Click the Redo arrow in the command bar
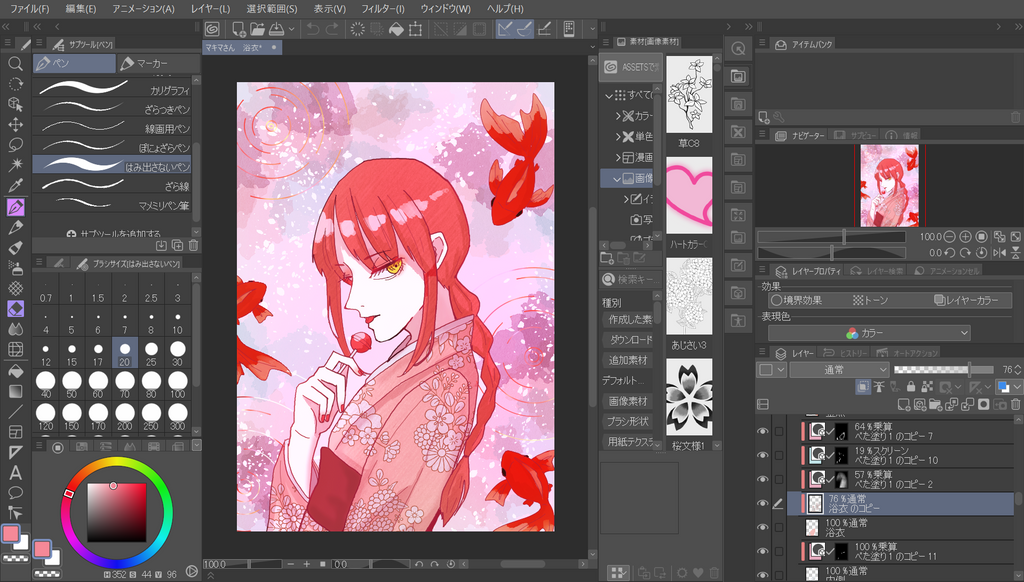 point(332,29)
